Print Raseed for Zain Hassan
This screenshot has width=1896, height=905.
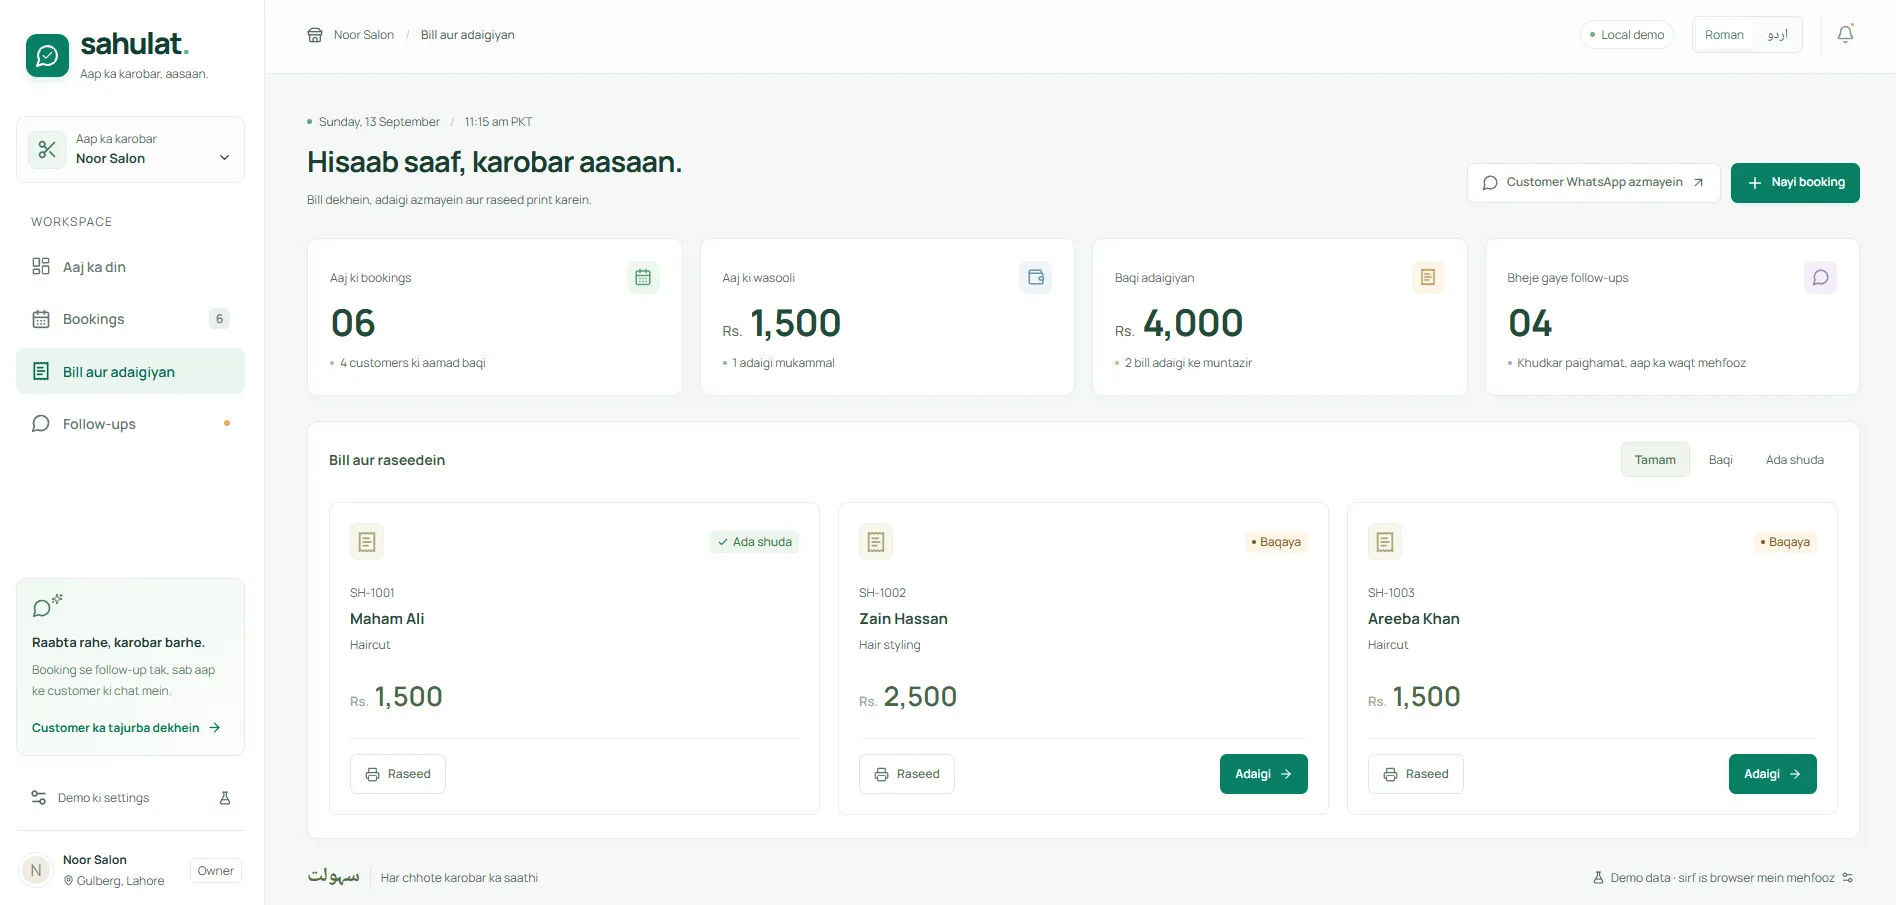[907, 774]
